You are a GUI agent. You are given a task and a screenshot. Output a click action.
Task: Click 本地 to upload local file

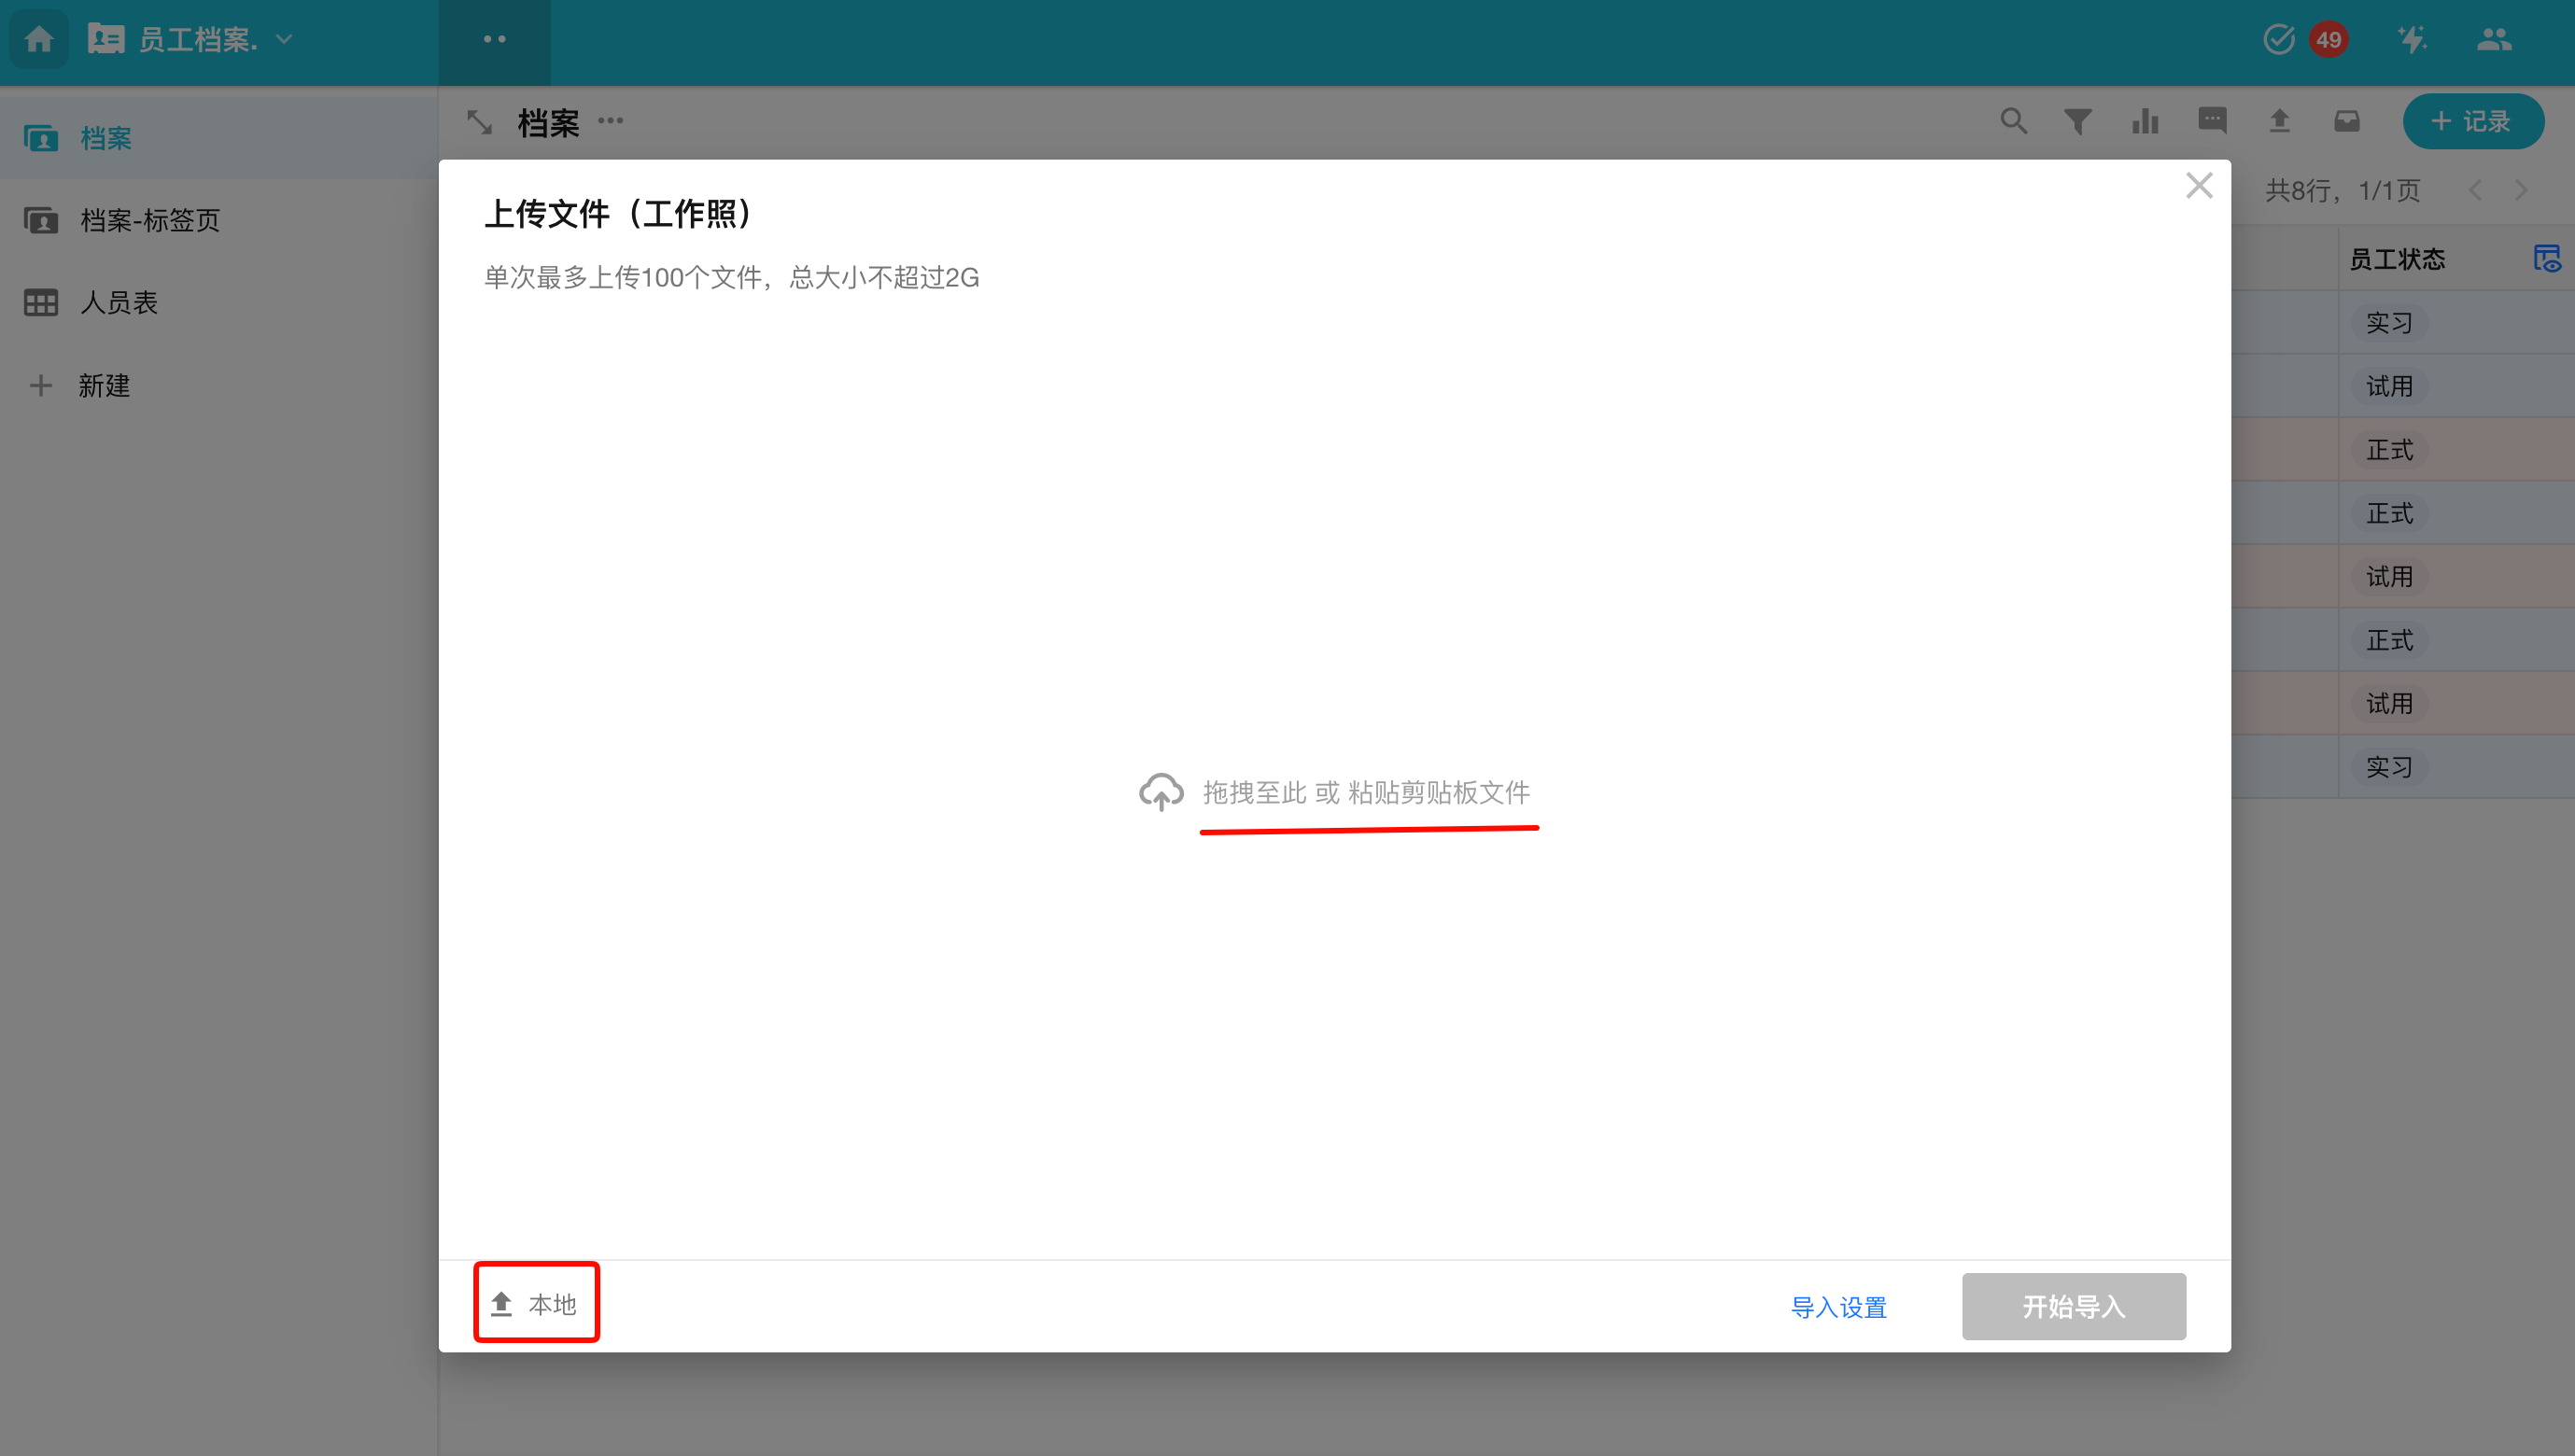[536, 1303]
